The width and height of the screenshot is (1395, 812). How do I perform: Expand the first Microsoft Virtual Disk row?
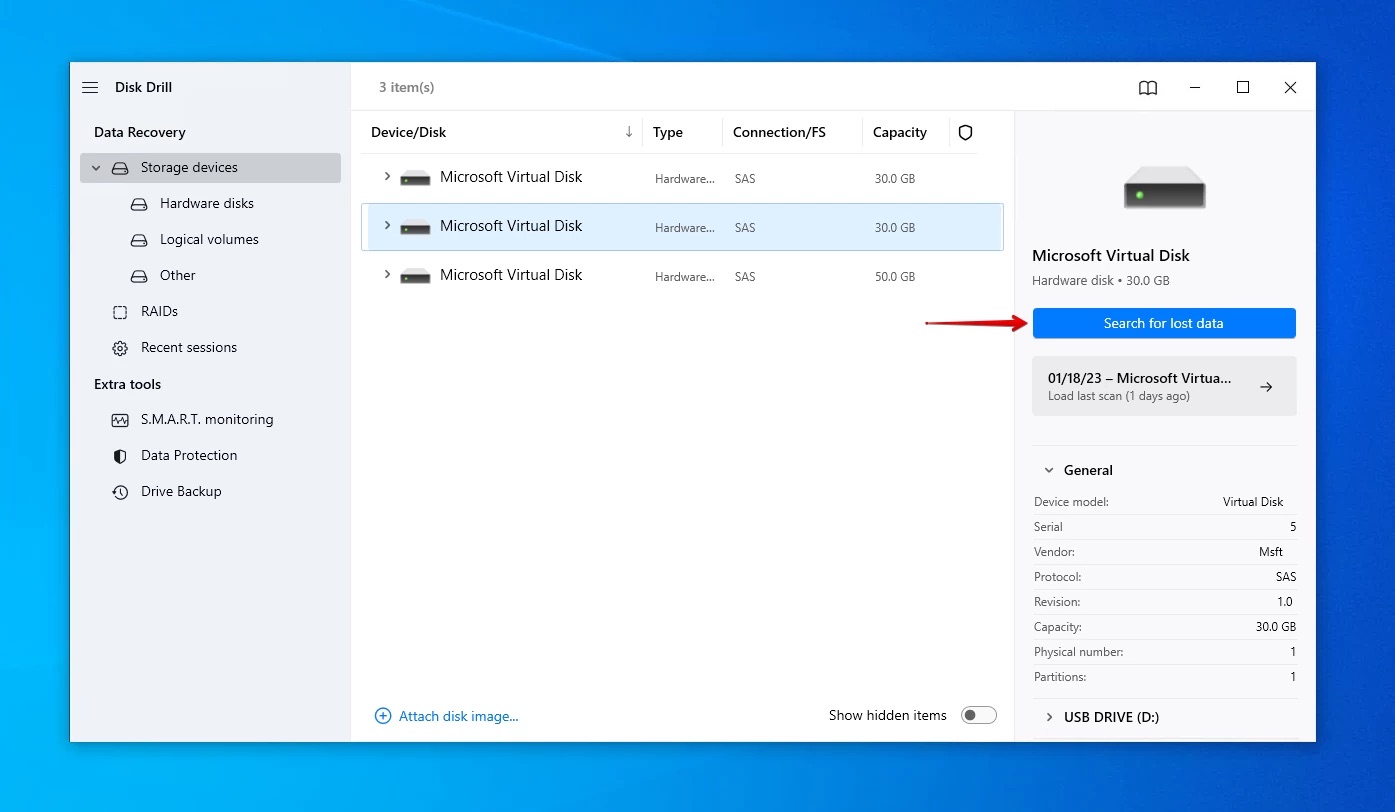pos(387,177)
